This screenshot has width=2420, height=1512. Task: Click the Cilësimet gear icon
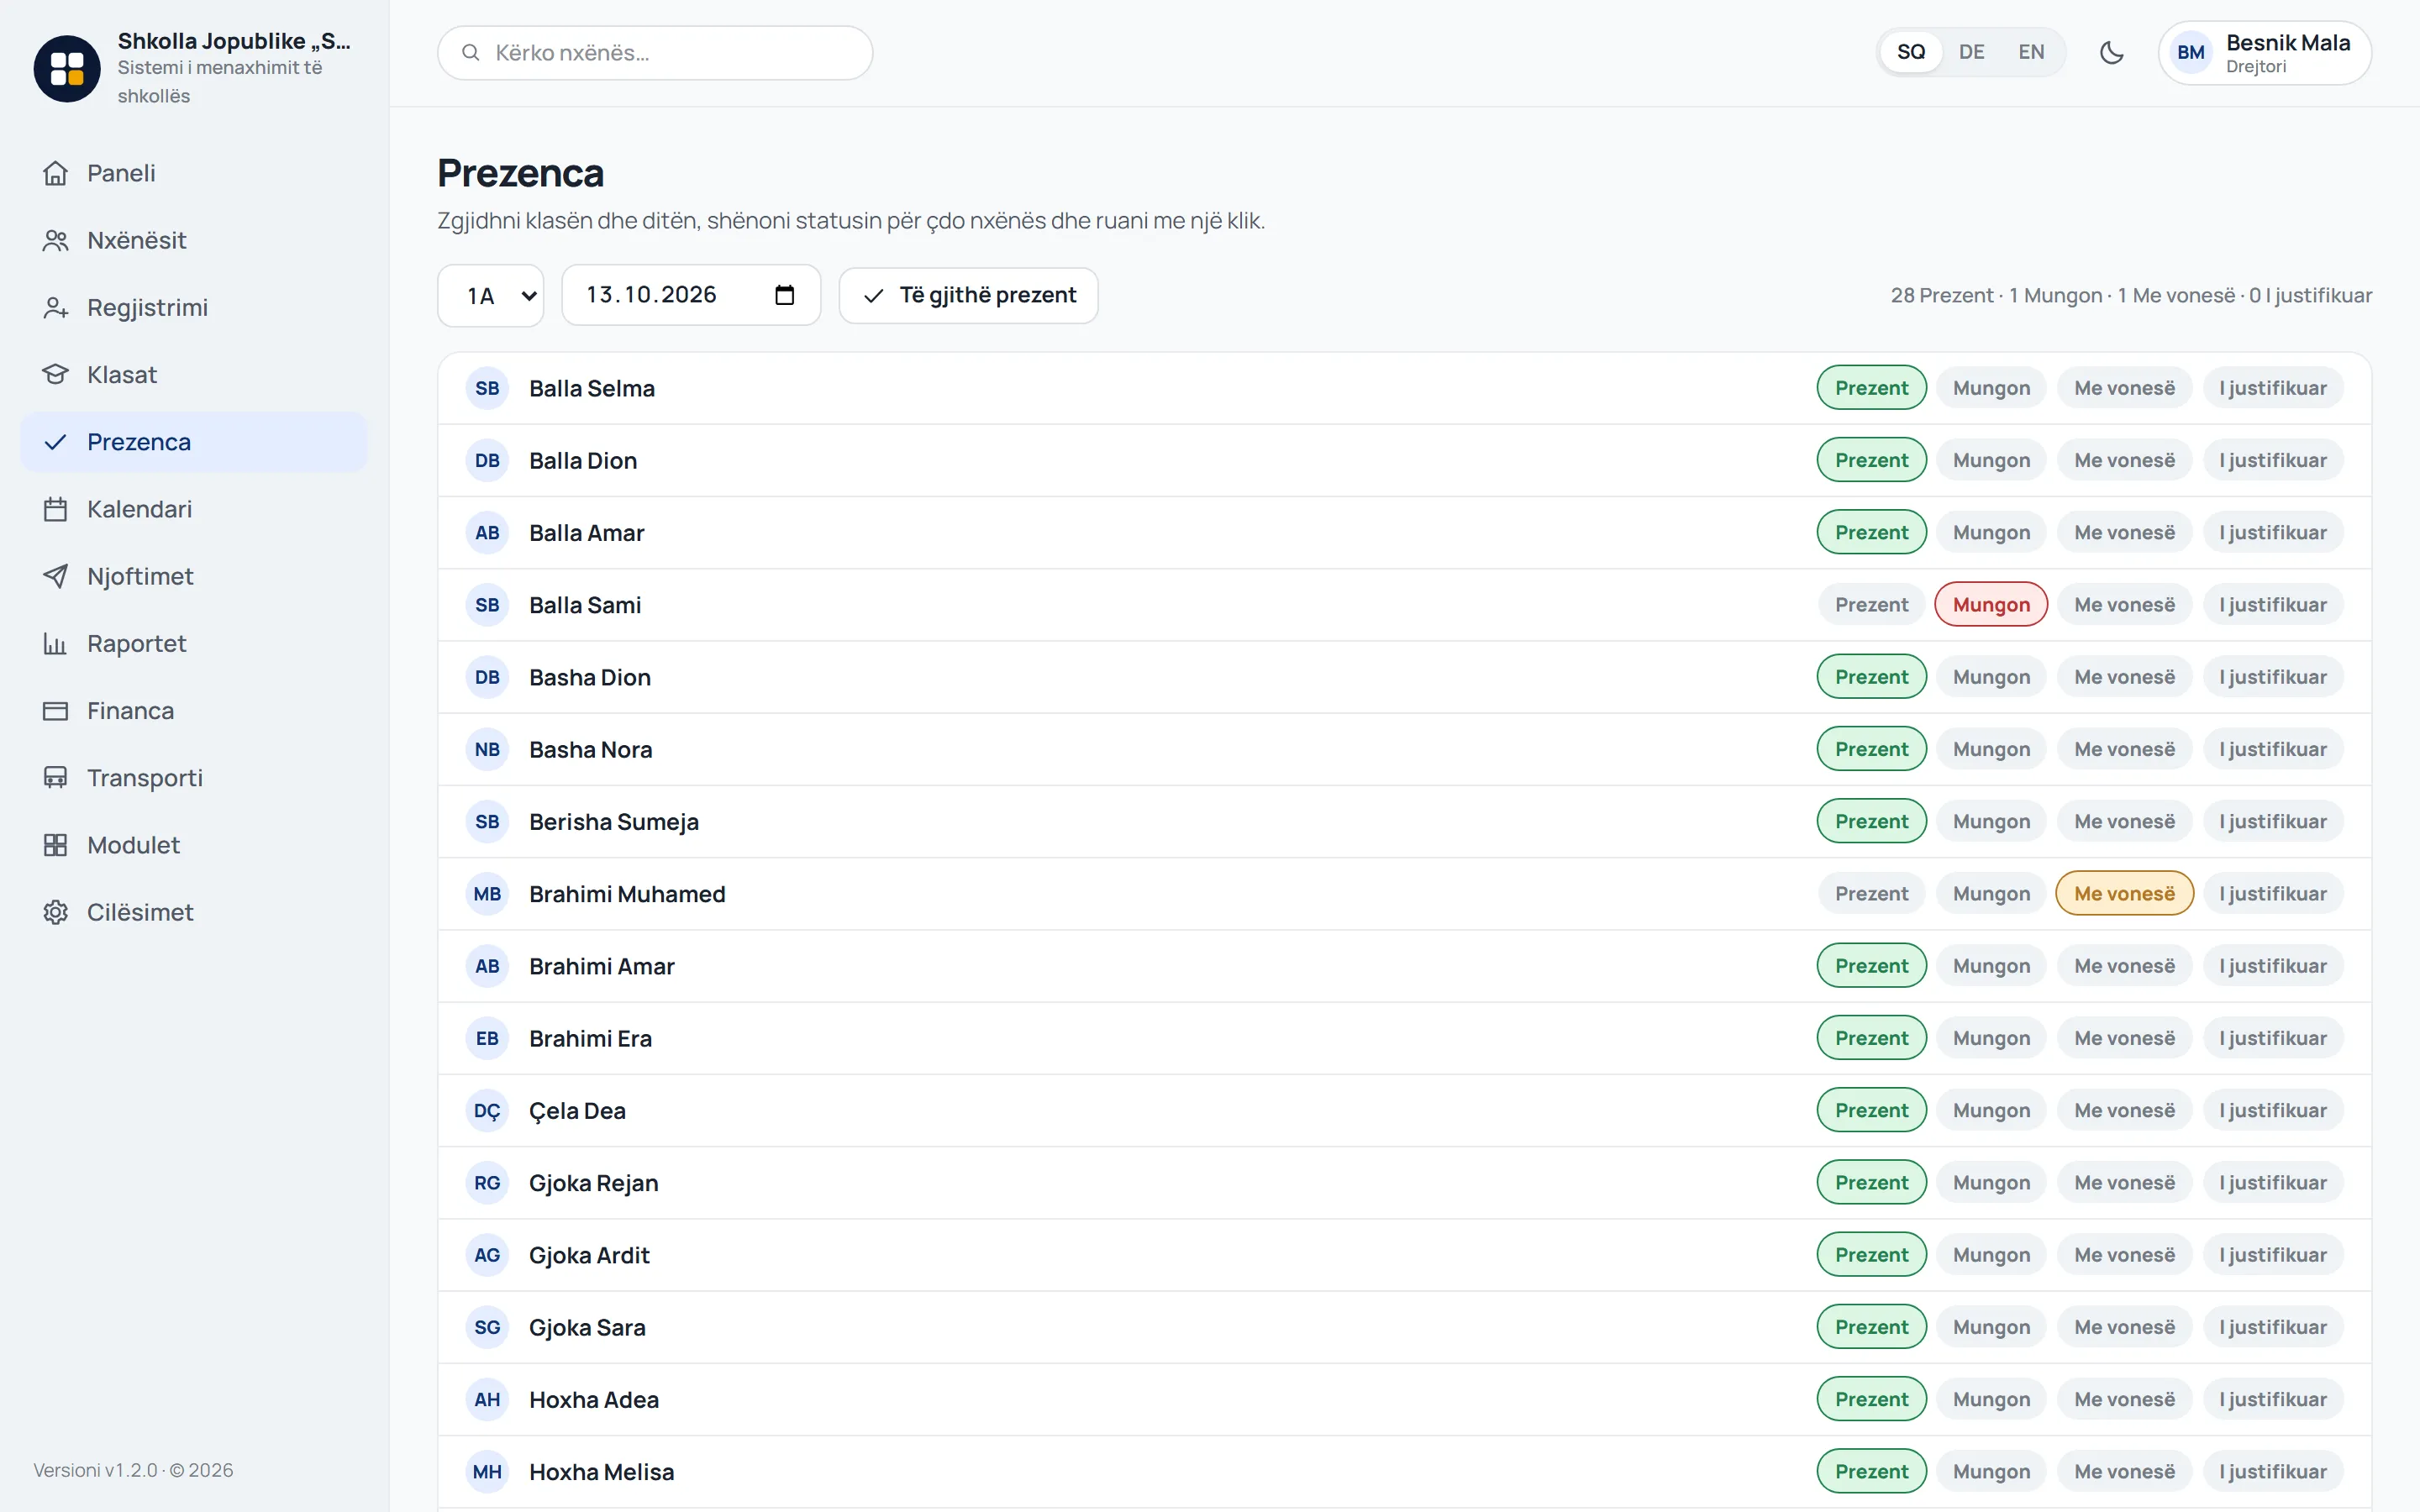(56, 912)
